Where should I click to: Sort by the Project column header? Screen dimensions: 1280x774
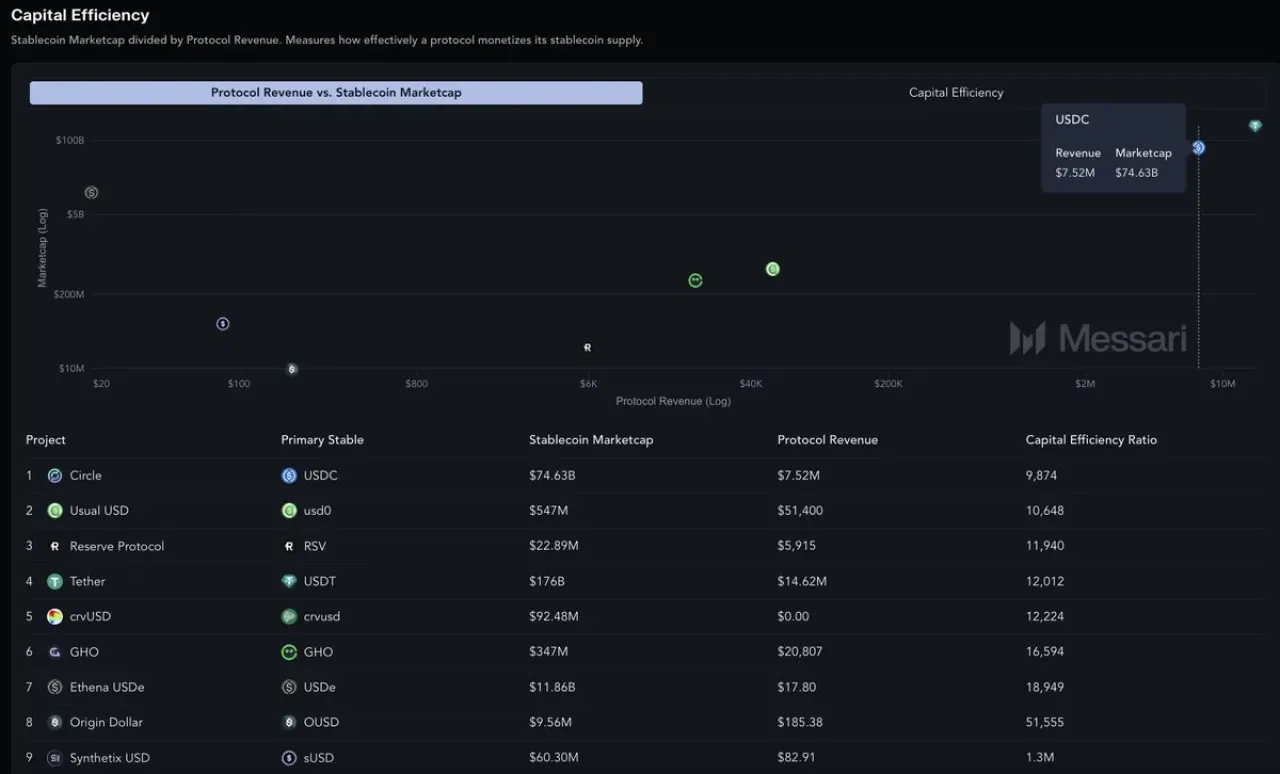(x=46, y=440)
